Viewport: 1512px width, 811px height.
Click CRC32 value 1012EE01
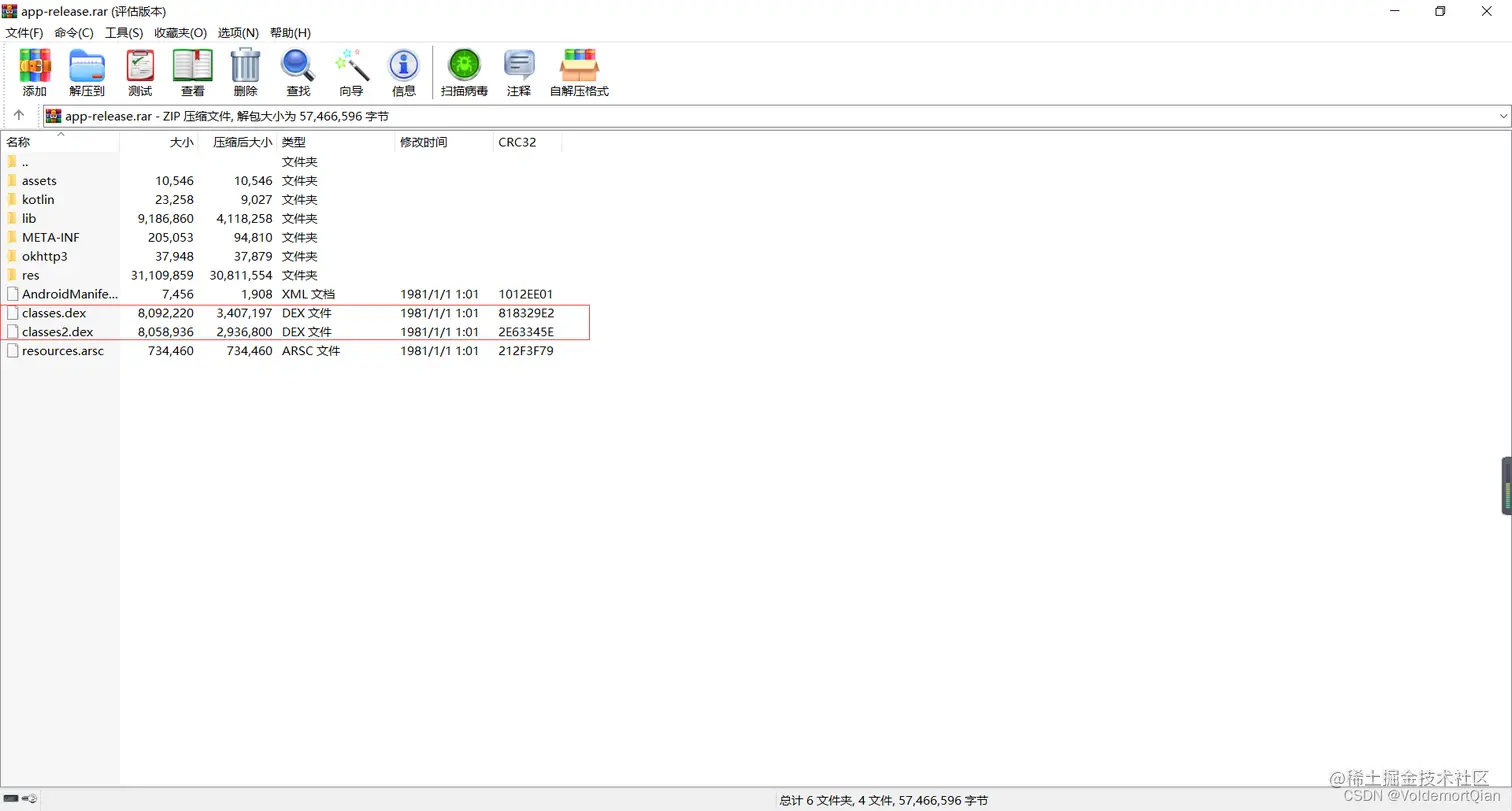click(x=526, y=294)
